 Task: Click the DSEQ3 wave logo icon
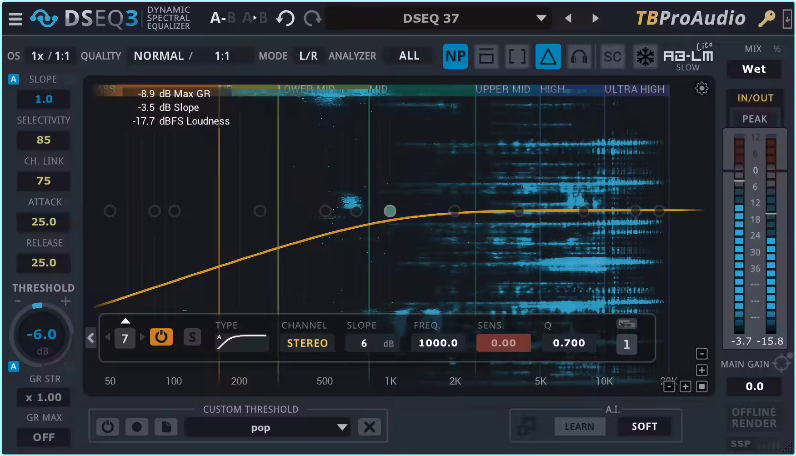[44, 19]
